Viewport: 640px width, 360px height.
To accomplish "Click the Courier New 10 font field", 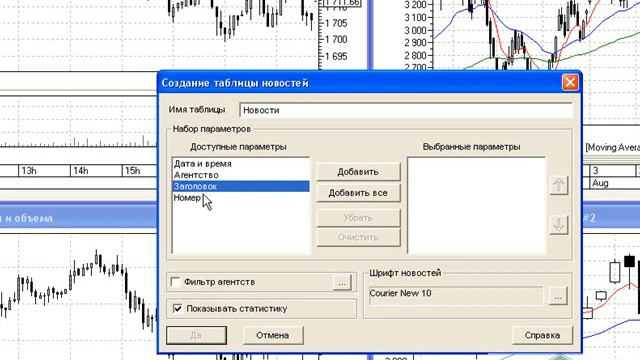I will [x=456, y=296].
